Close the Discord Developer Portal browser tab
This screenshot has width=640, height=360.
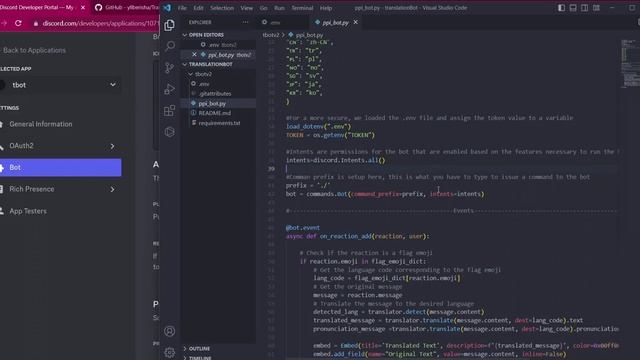click(x=82, y=8)
